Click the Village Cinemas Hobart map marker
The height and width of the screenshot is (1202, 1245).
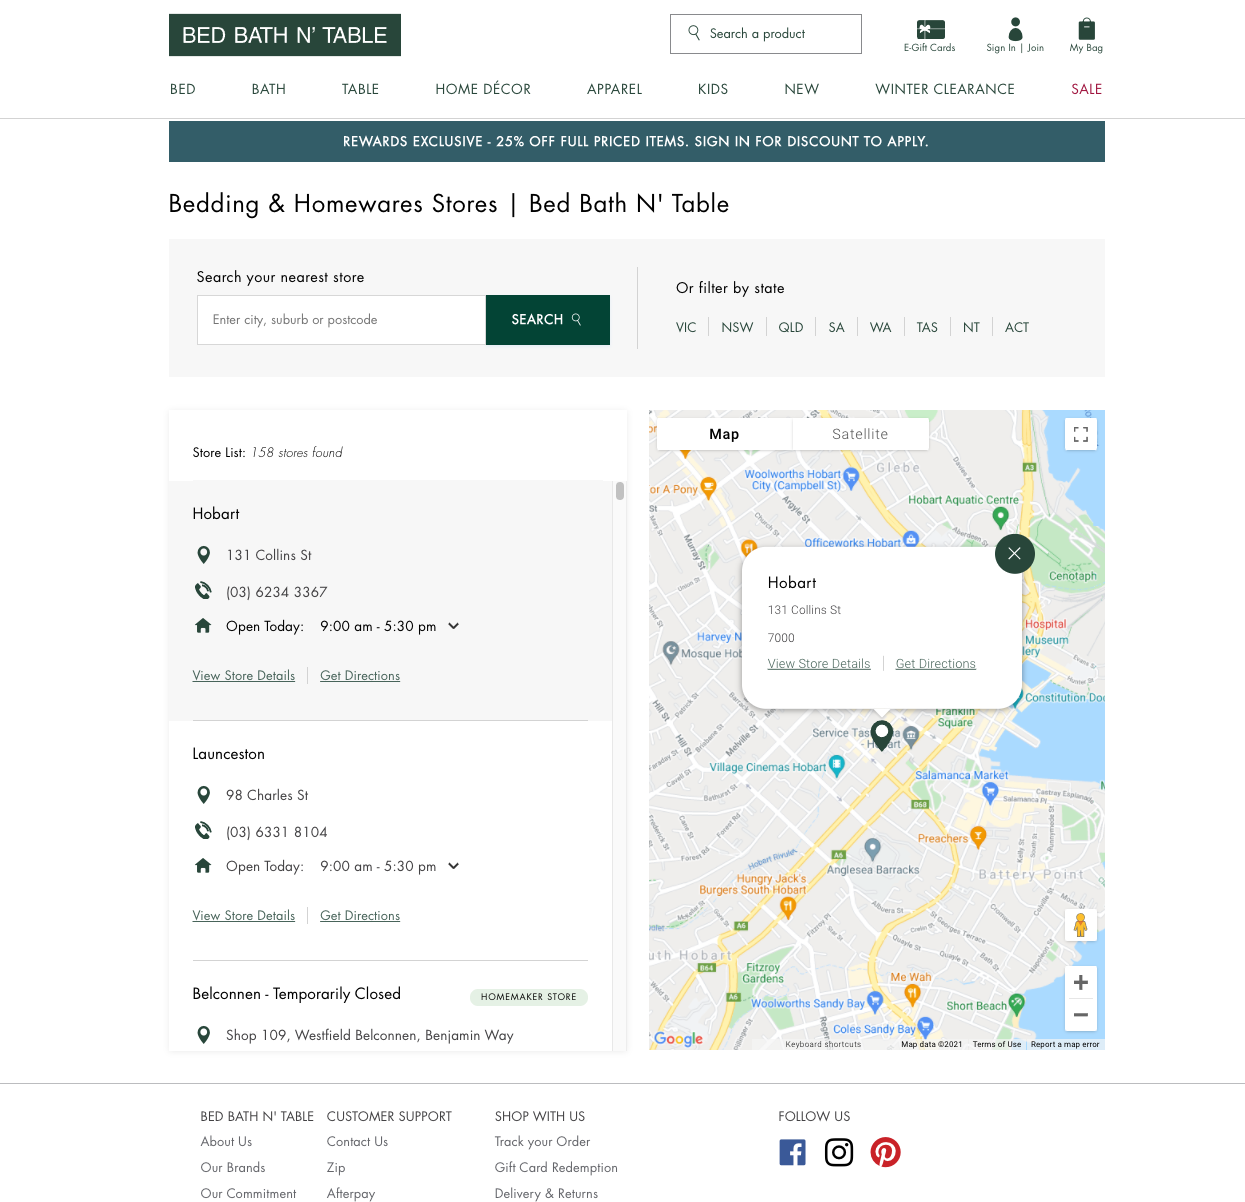(x=837, y=766)
